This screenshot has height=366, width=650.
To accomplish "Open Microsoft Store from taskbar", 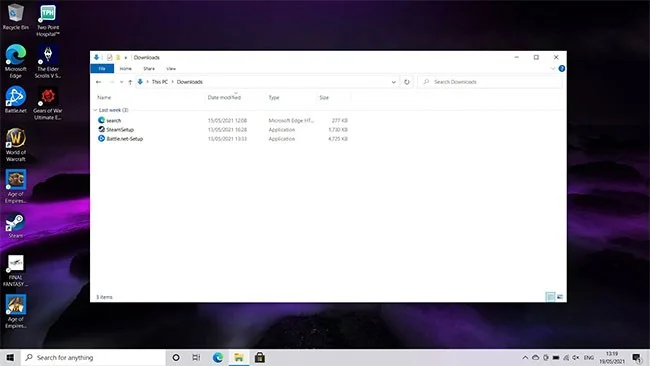I will (260, 357).
